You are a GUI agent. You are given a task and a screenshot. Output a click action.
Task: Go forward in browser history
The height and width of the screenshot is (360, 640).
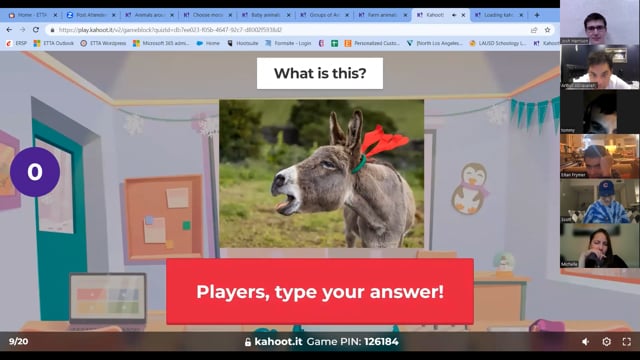(22, 30)
